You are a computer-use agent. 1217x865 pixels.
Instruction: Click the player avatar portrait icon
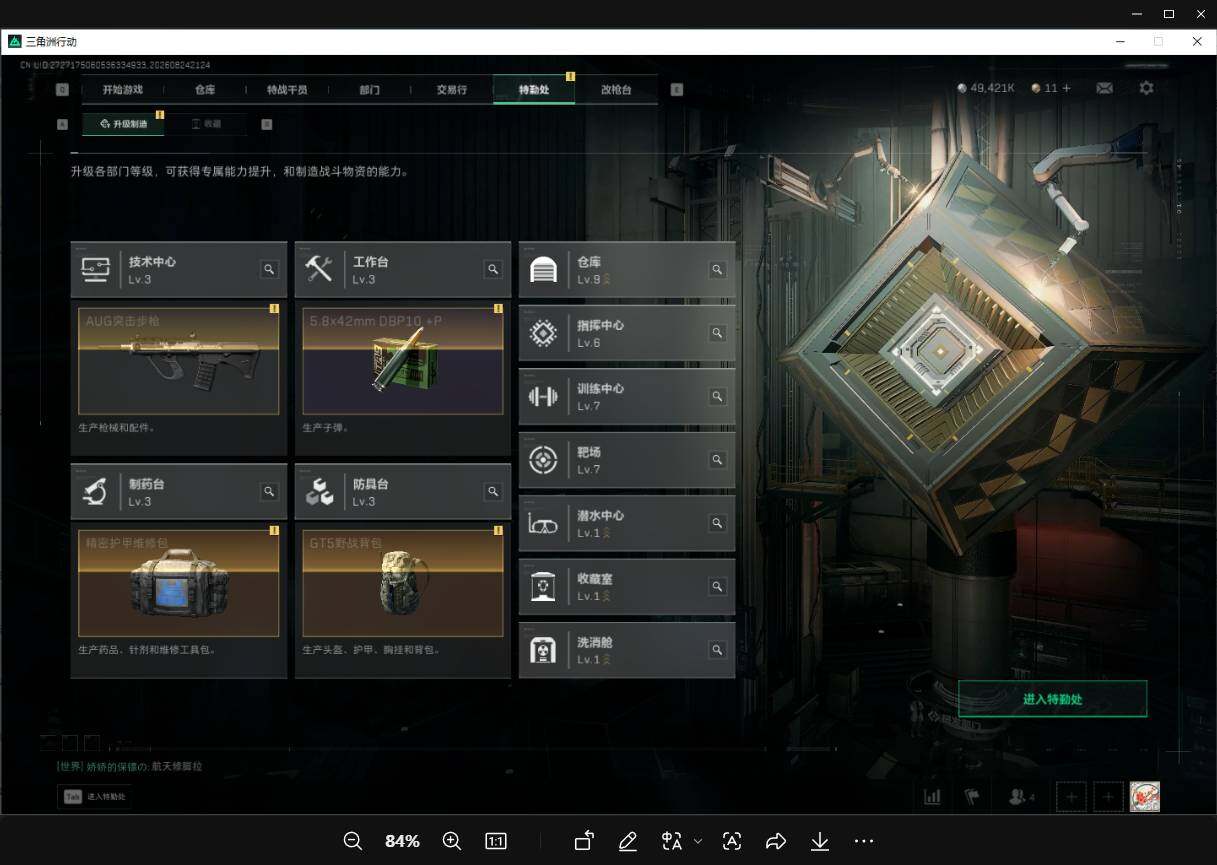[x=1145, y=797]
